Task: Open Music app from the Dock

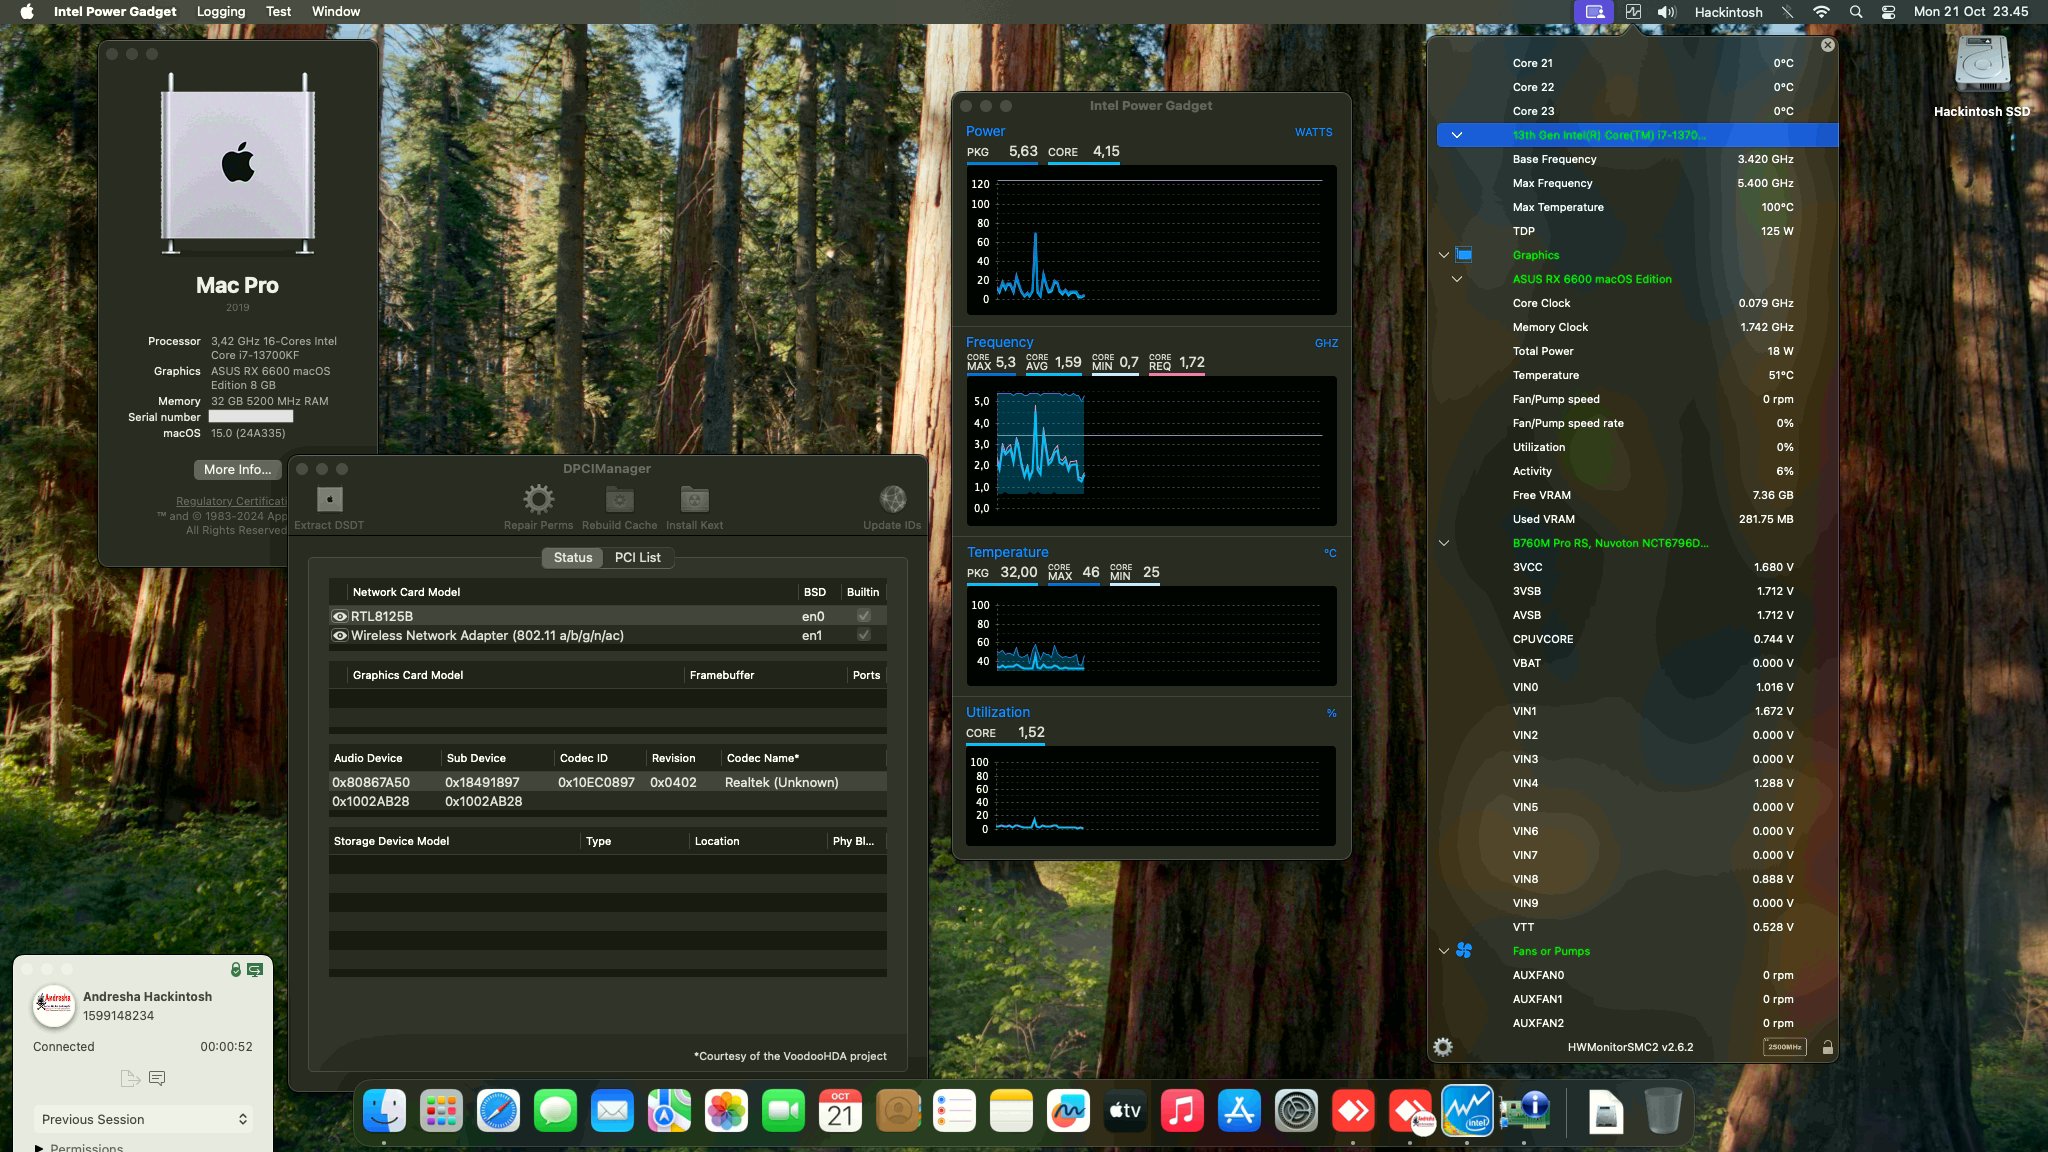Action: pos(1182,1110)
